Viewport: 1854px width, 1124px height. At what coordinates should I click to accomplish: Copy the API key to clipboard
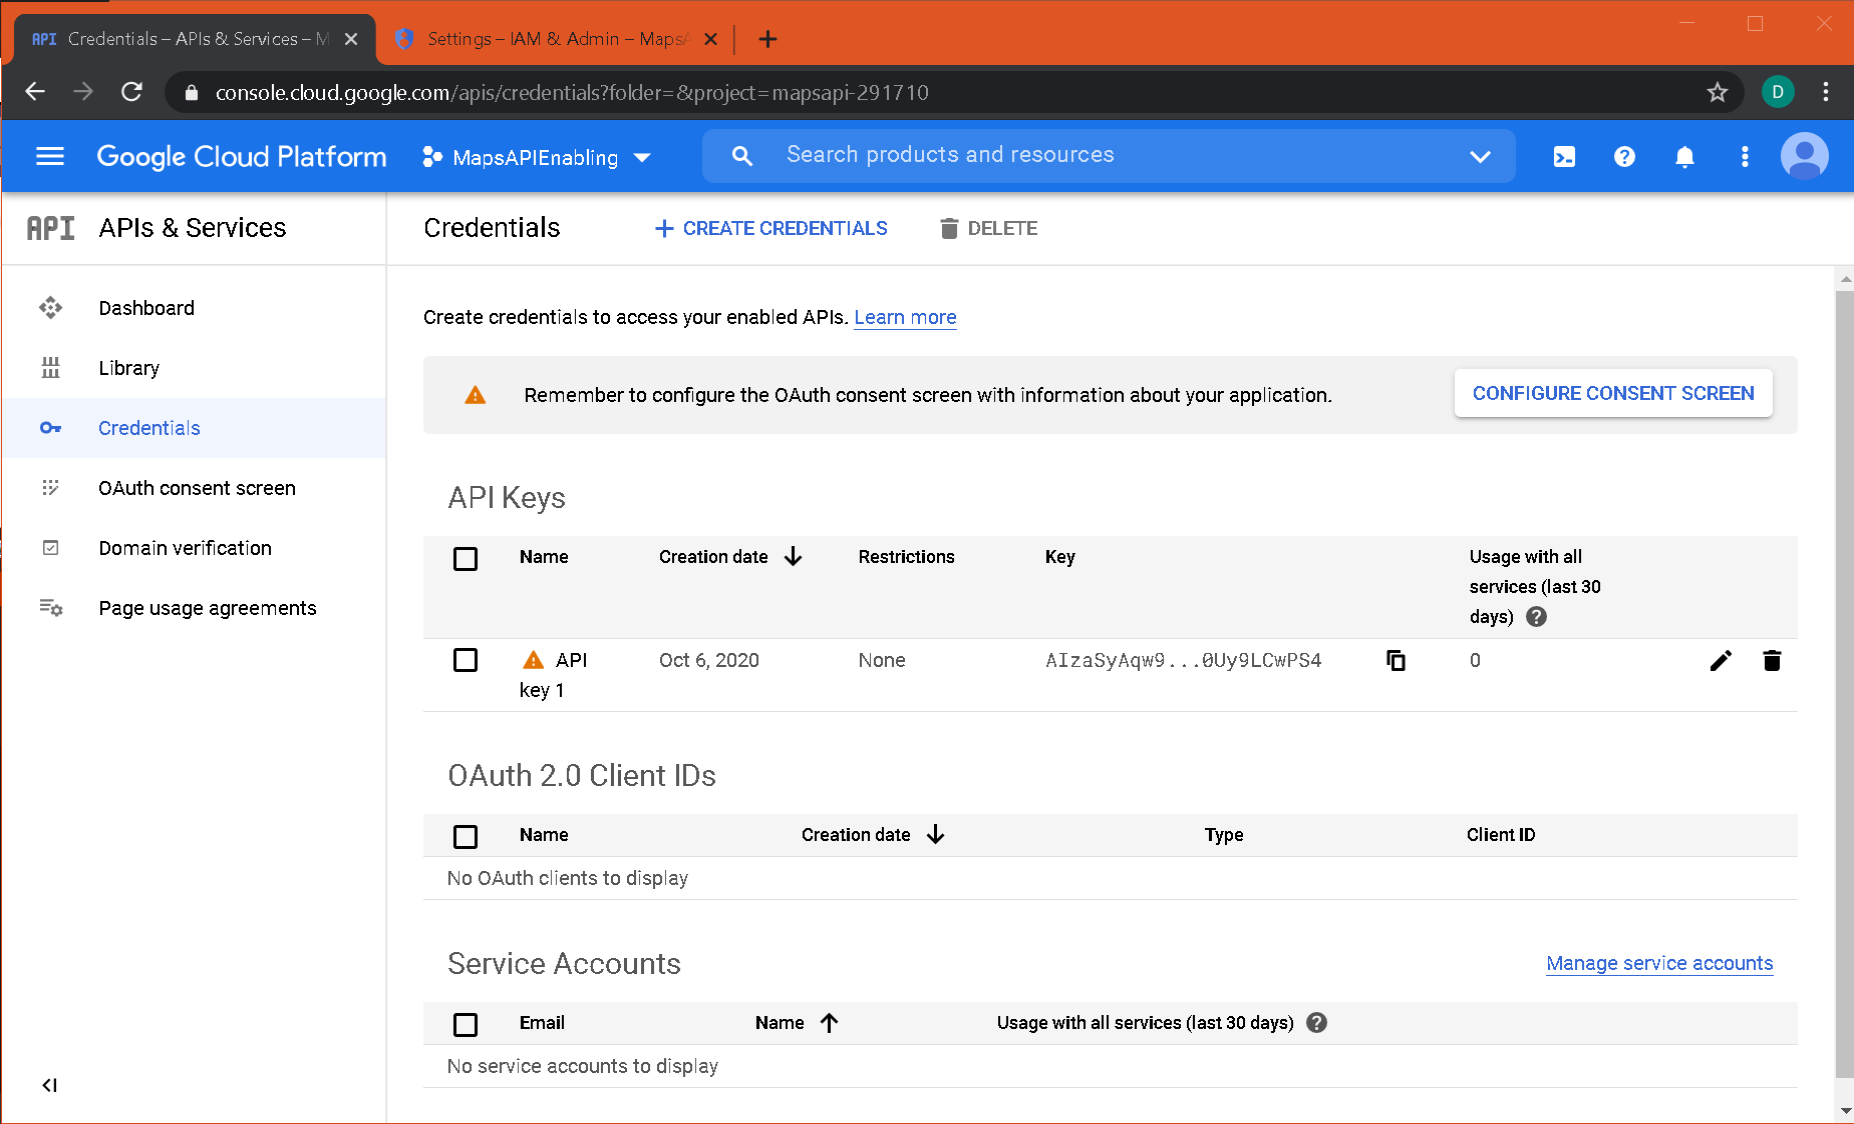pos(1396,660)
